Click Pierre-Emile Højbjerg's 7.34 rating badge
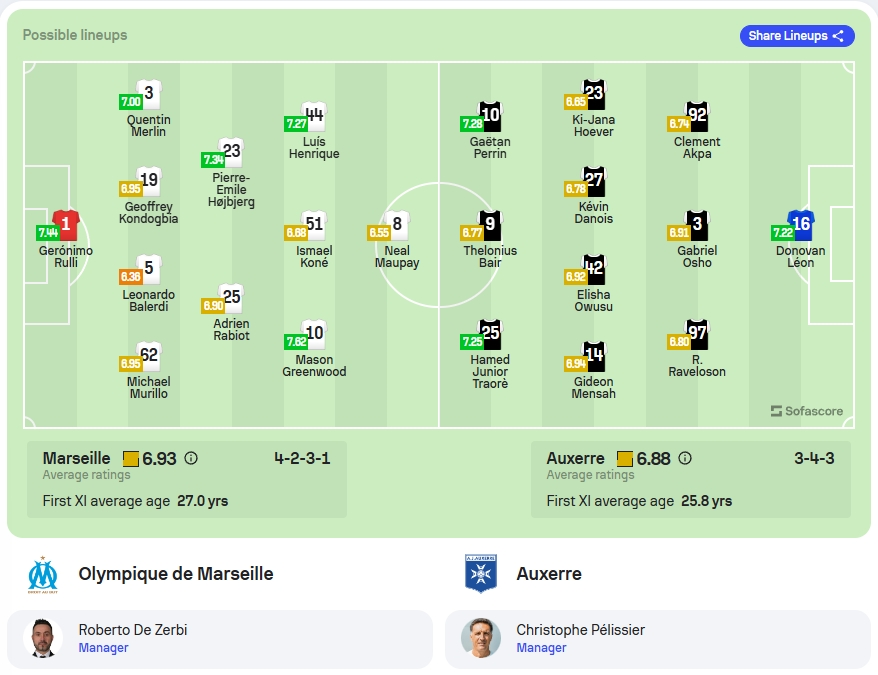This screenshot has height=675, width=878. point(213,160)
